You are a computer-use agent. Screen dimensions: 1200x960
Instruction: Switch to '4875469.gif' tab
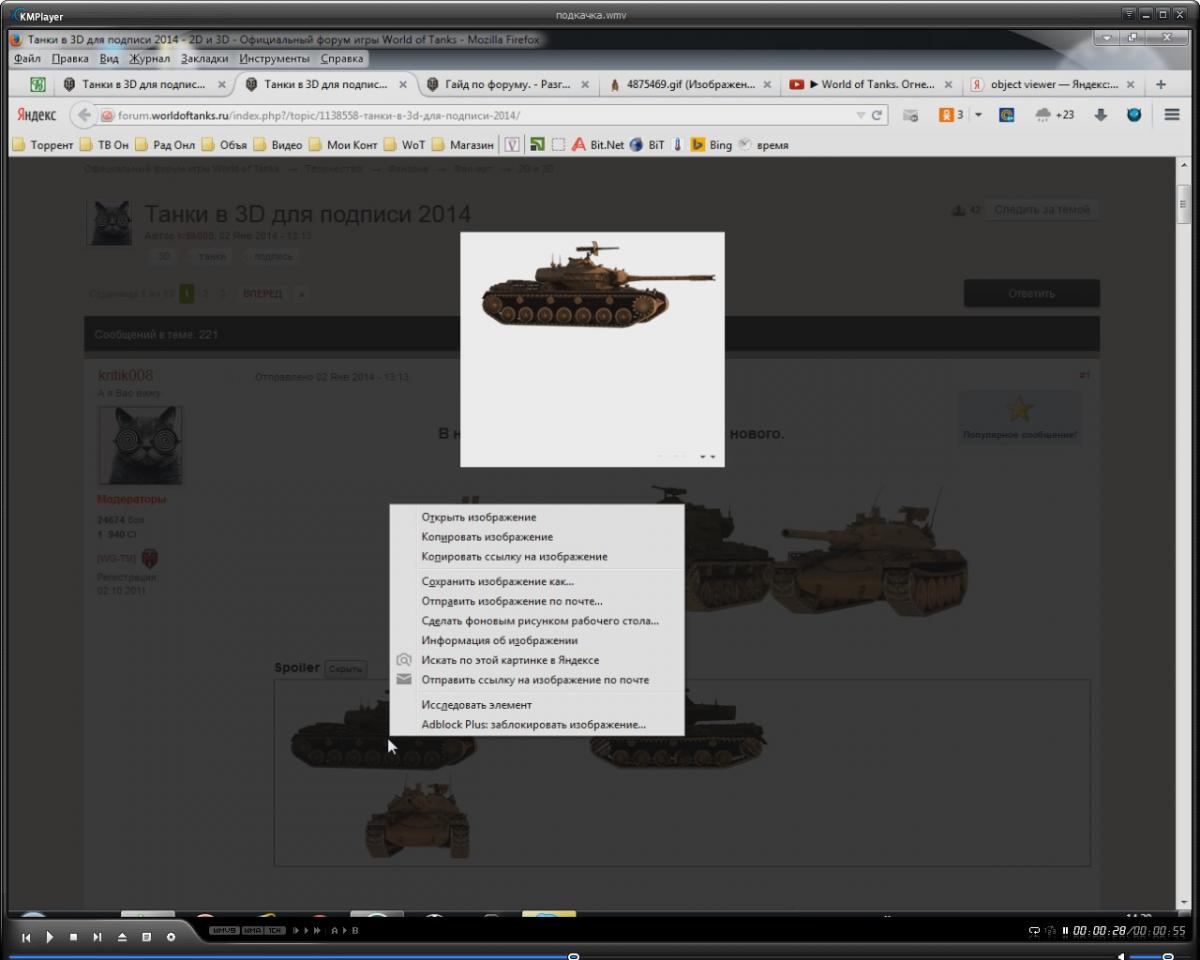coord(690,85)
